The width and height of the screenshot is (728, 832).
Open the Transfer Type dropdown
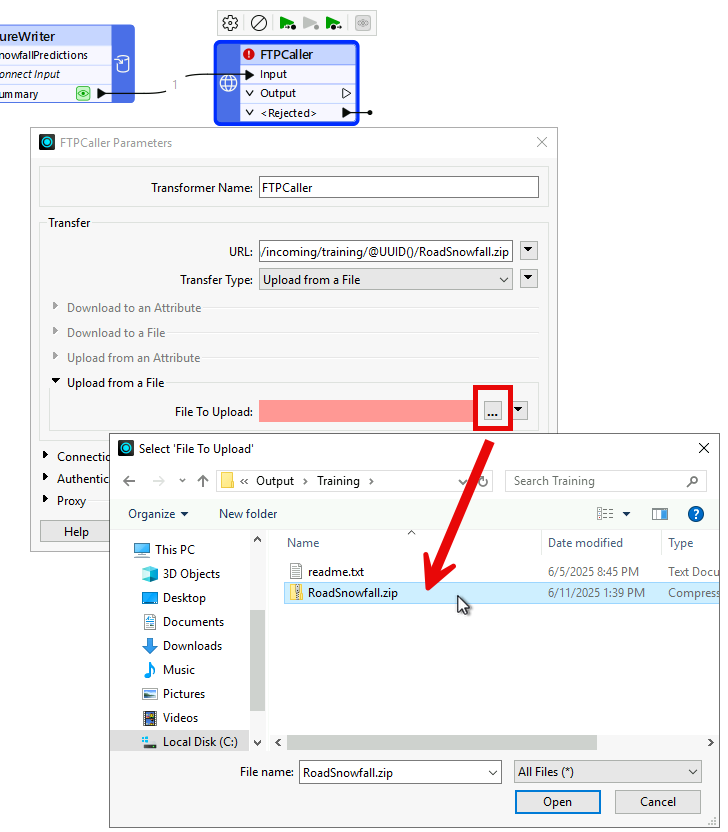click(385, 280)
